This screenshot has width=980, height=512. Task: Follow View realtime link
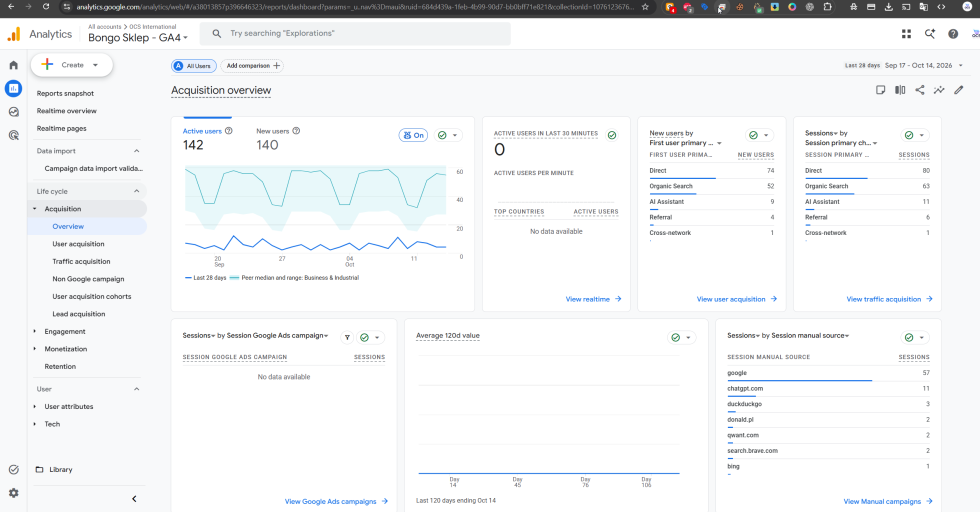coord(593,299)
